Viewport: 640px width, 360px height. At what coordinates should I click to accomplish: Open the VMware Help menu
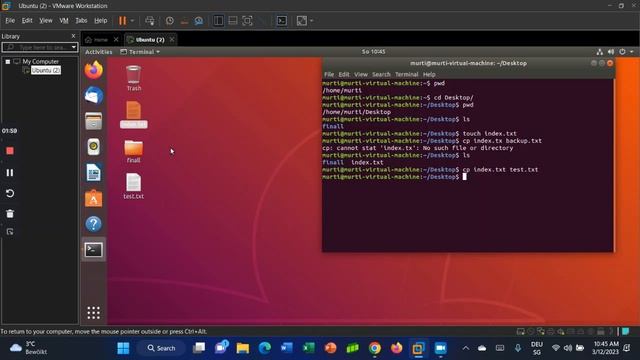pos(100,20)
